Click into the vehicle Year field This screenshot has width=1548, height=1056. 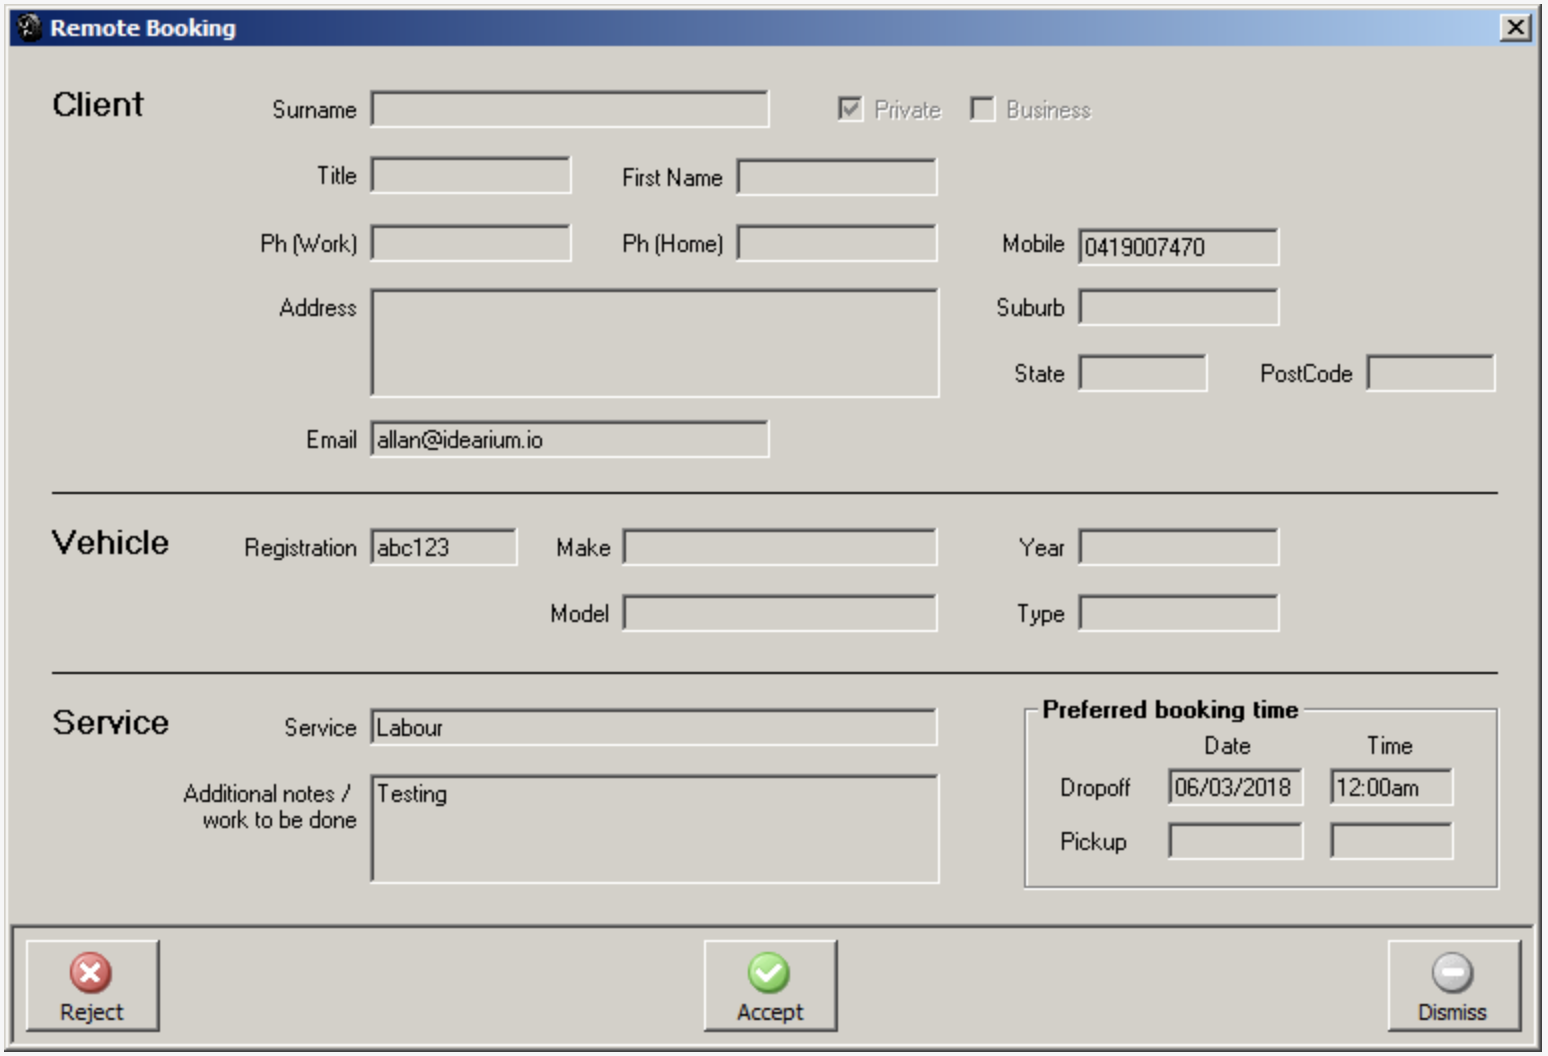point(1178,547)
